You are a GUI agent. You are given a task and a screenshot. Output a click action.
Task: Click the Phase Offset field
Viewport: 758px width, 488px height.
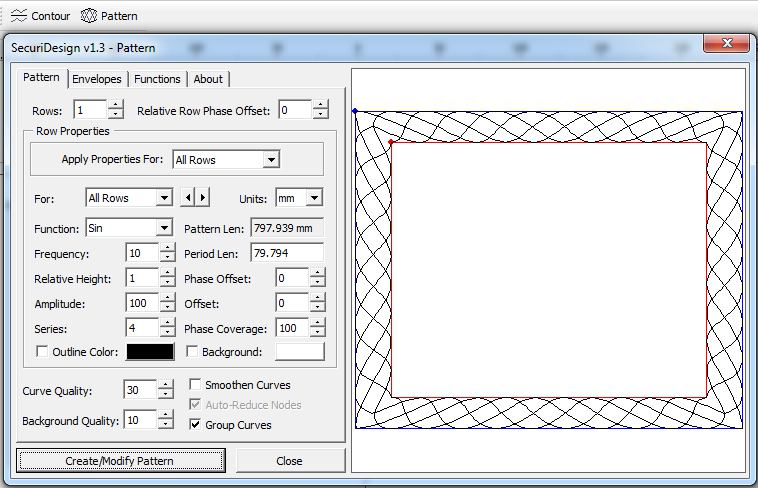click(x=292, y=278)
